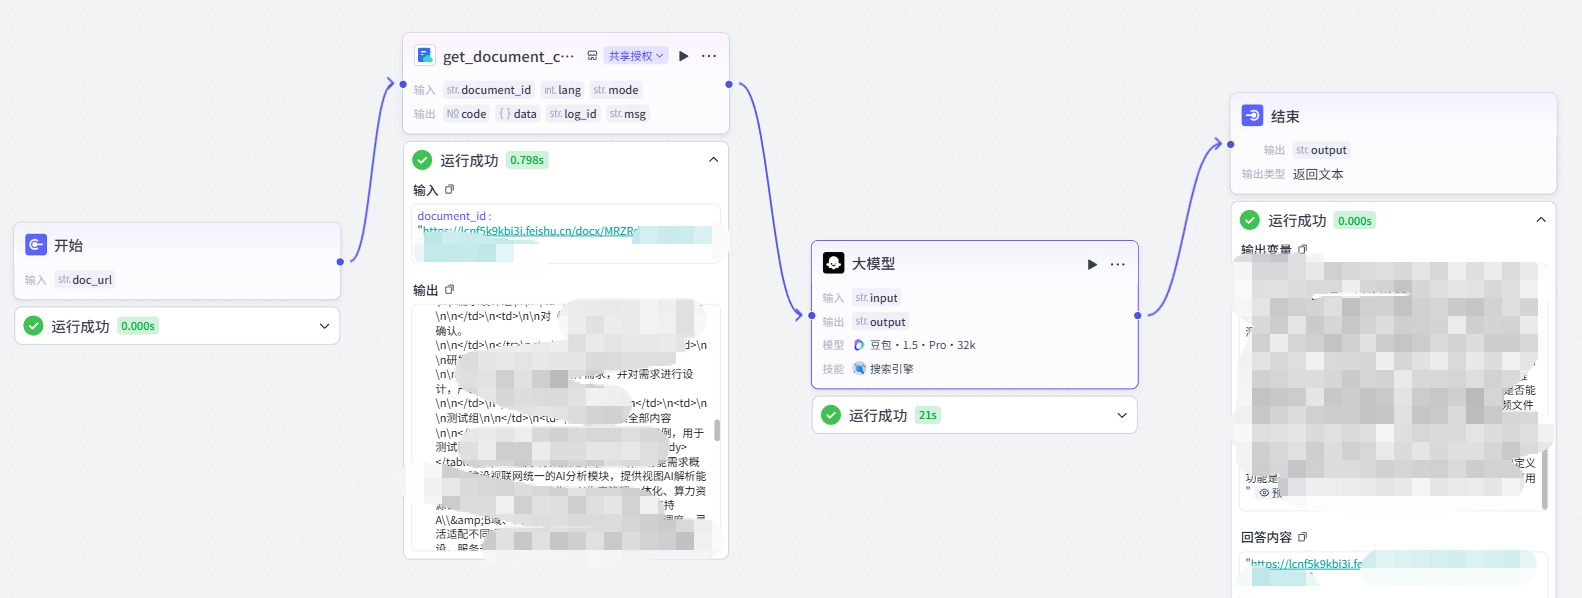Select the 结束 node output tag
Viewport: 1582px width, 598px height.
(1321, 150)
